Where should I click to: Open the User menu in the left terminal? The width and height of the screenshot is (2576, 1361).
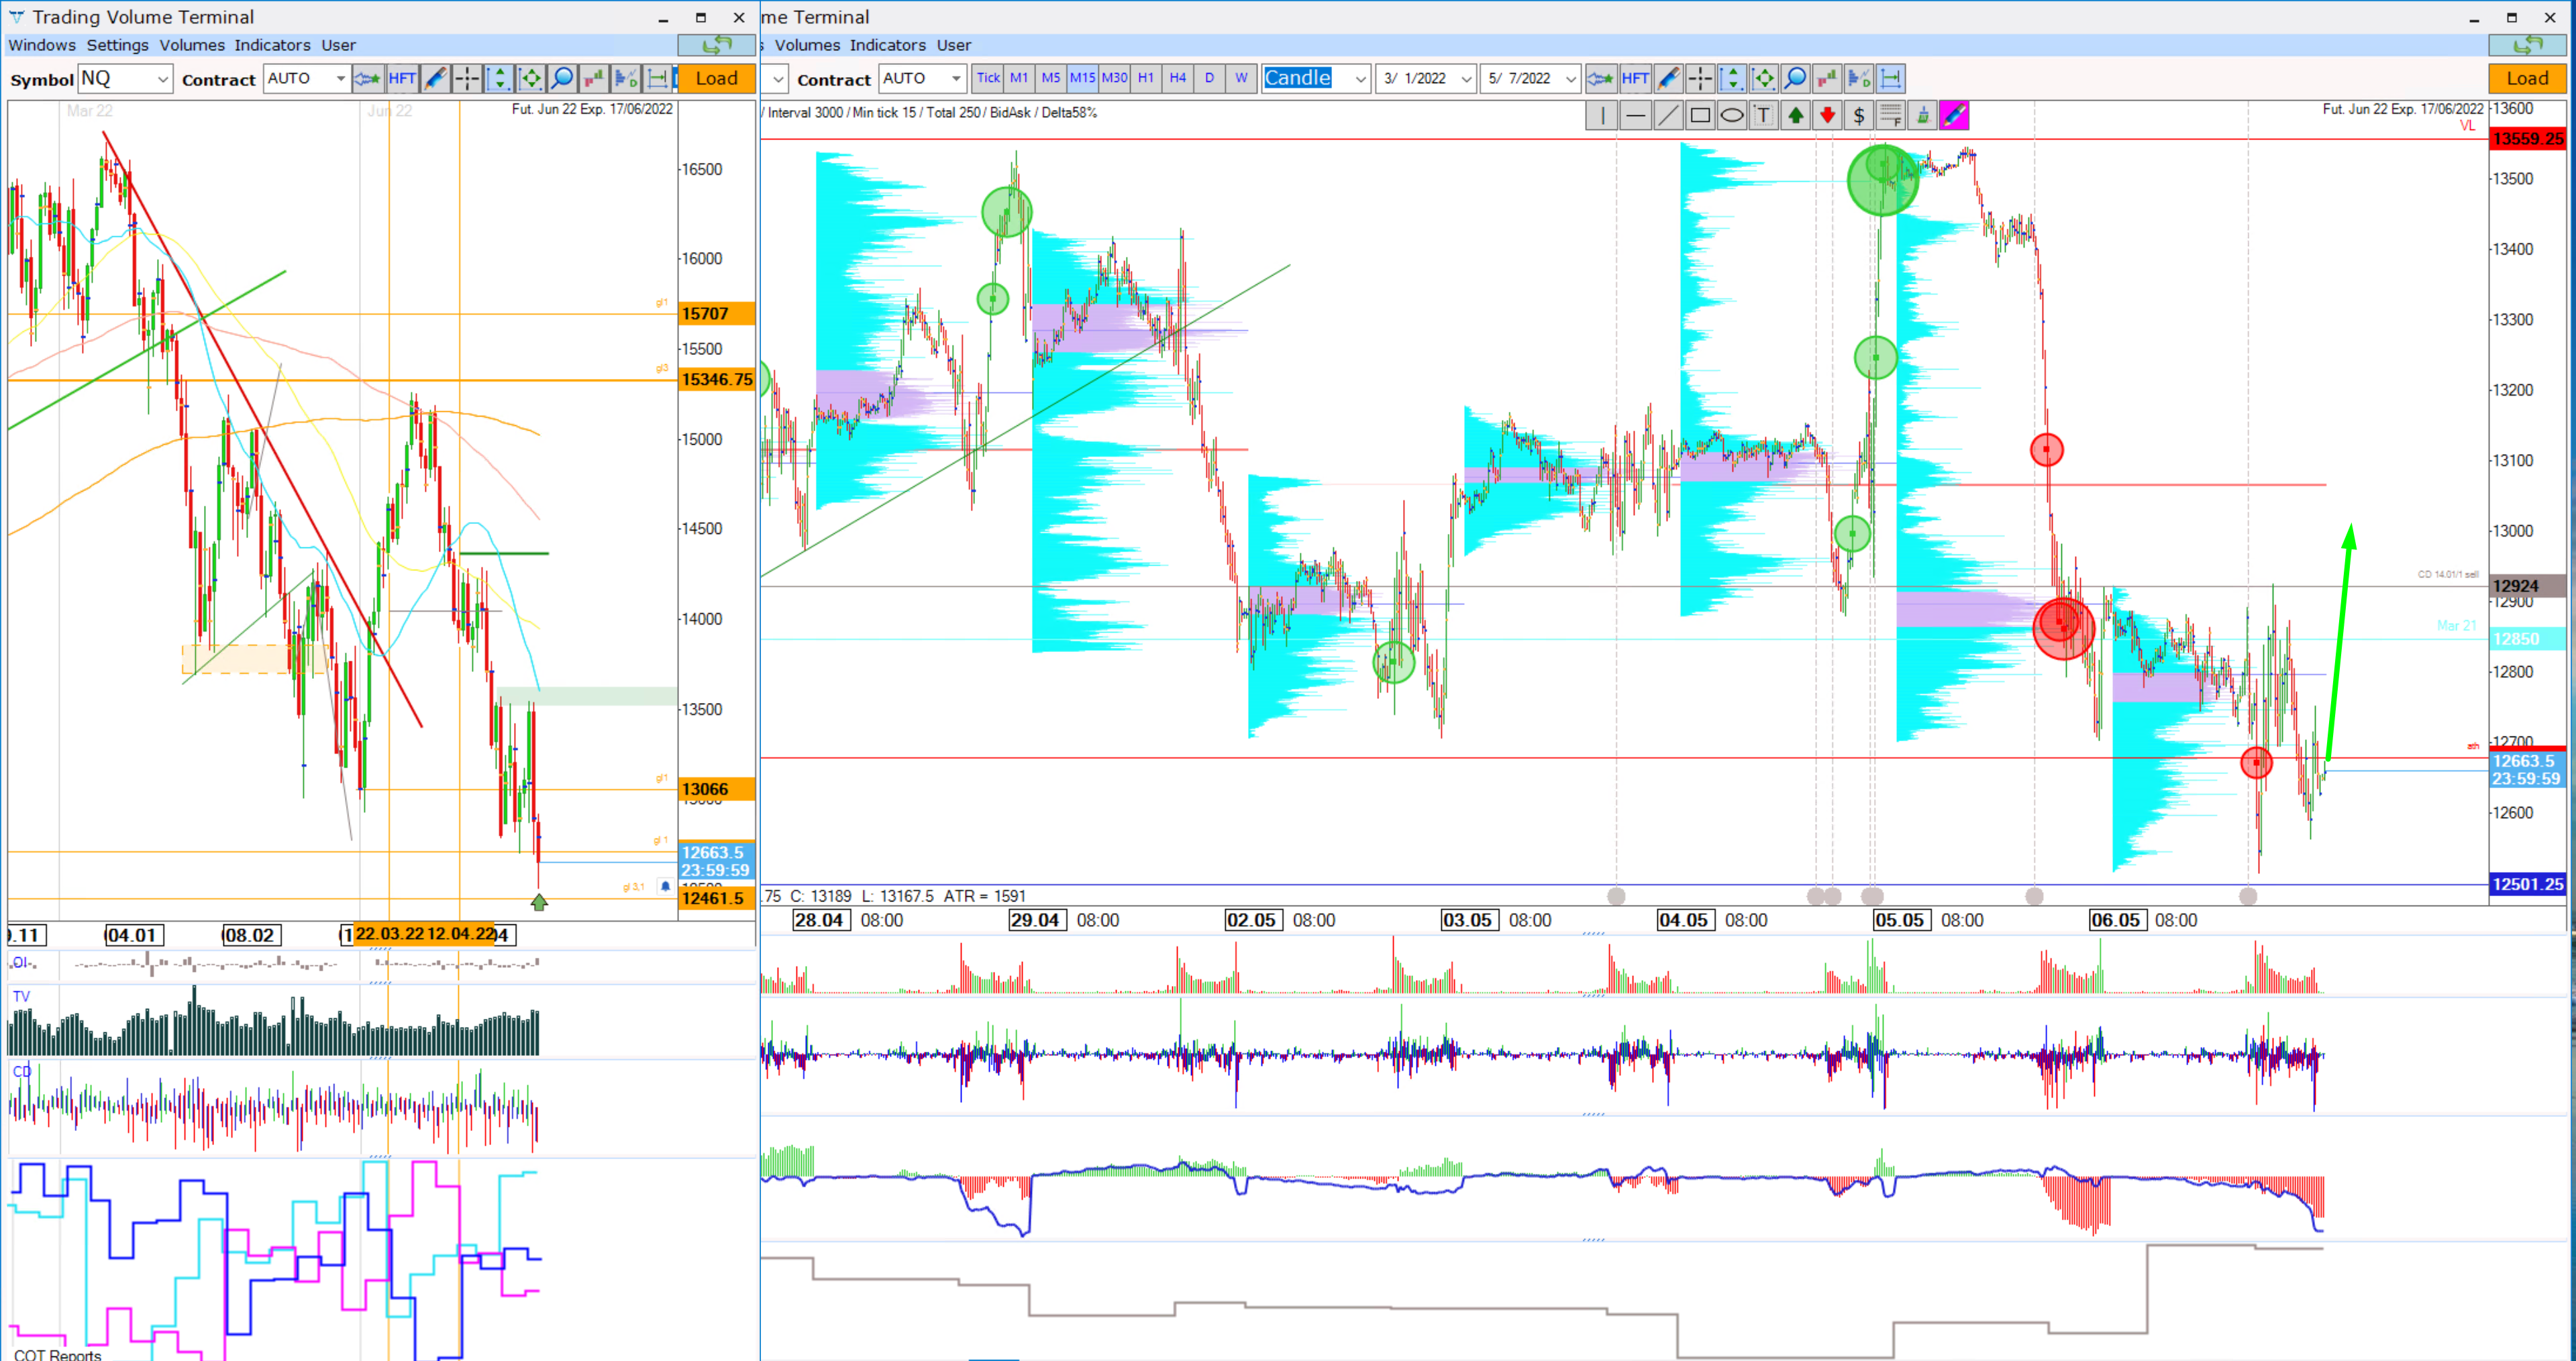(338, 45)
